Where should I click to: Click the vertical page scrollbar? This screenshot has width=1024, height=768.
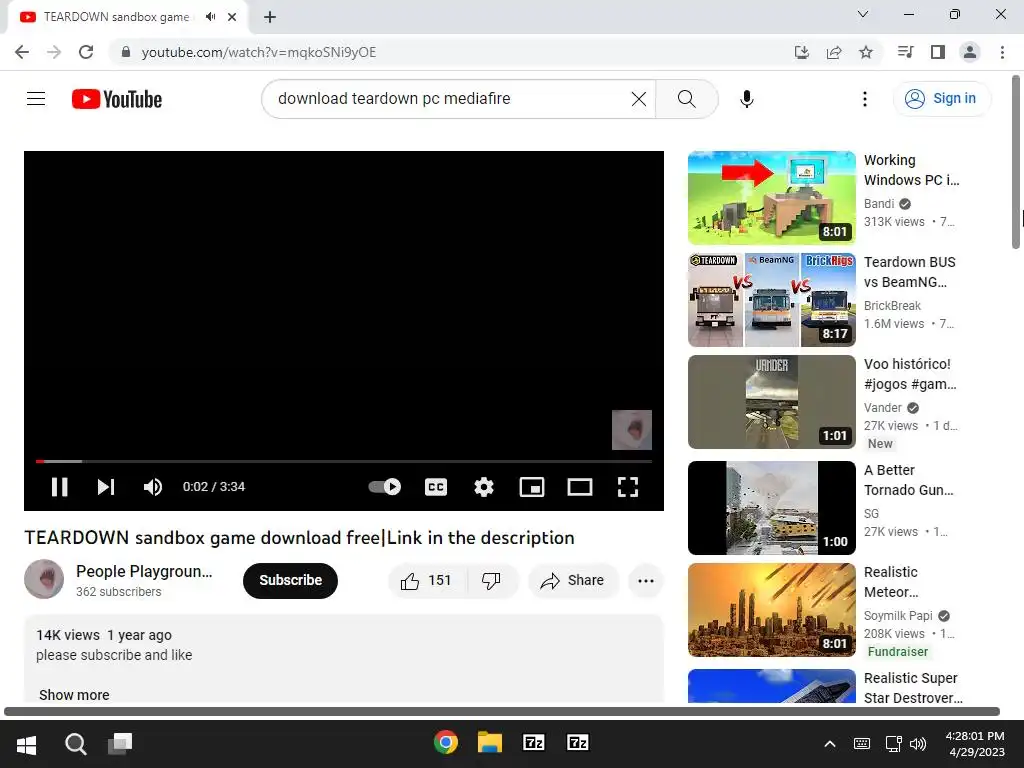click(x=1016, y=162)
